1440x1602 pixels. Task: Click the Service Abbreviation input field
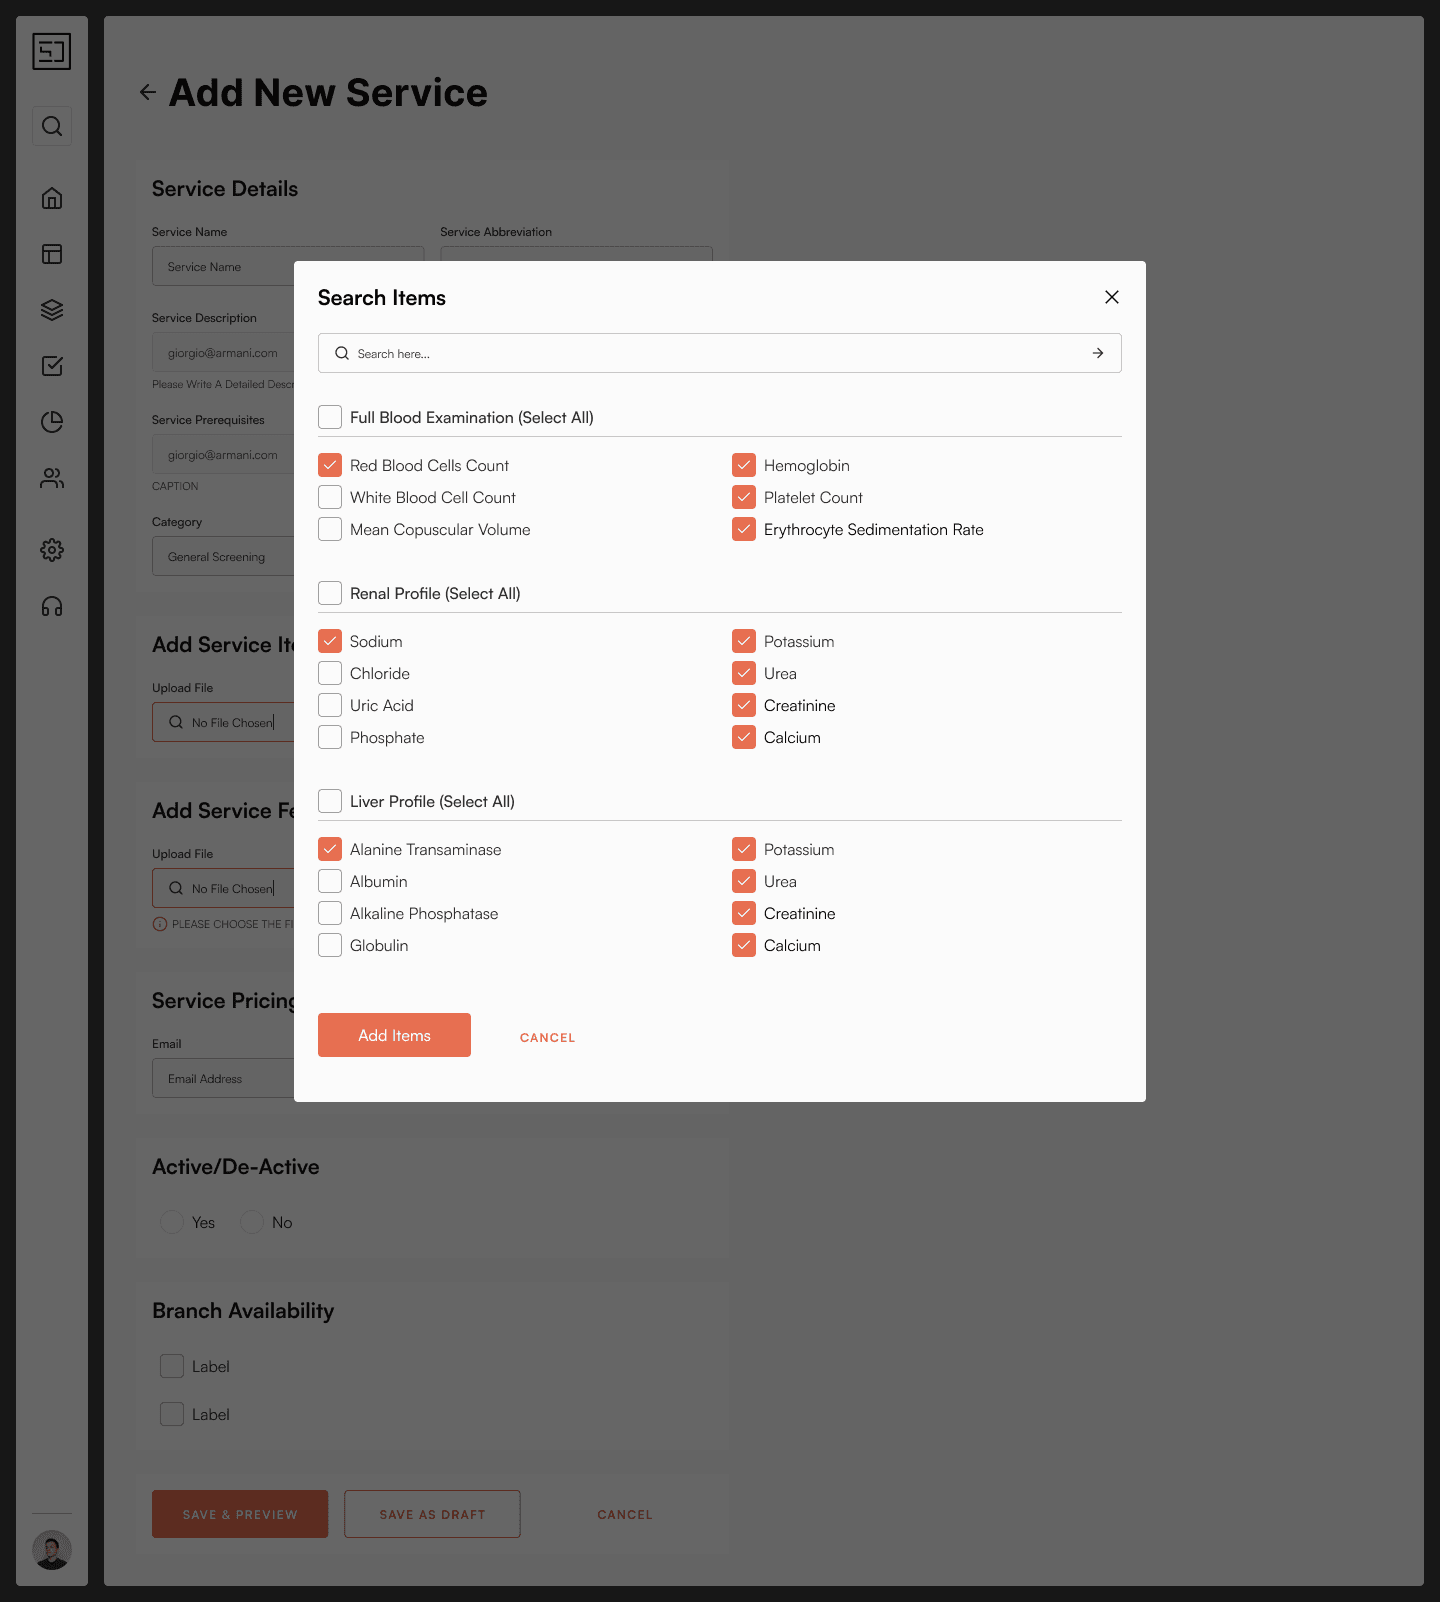coord(577,253)
